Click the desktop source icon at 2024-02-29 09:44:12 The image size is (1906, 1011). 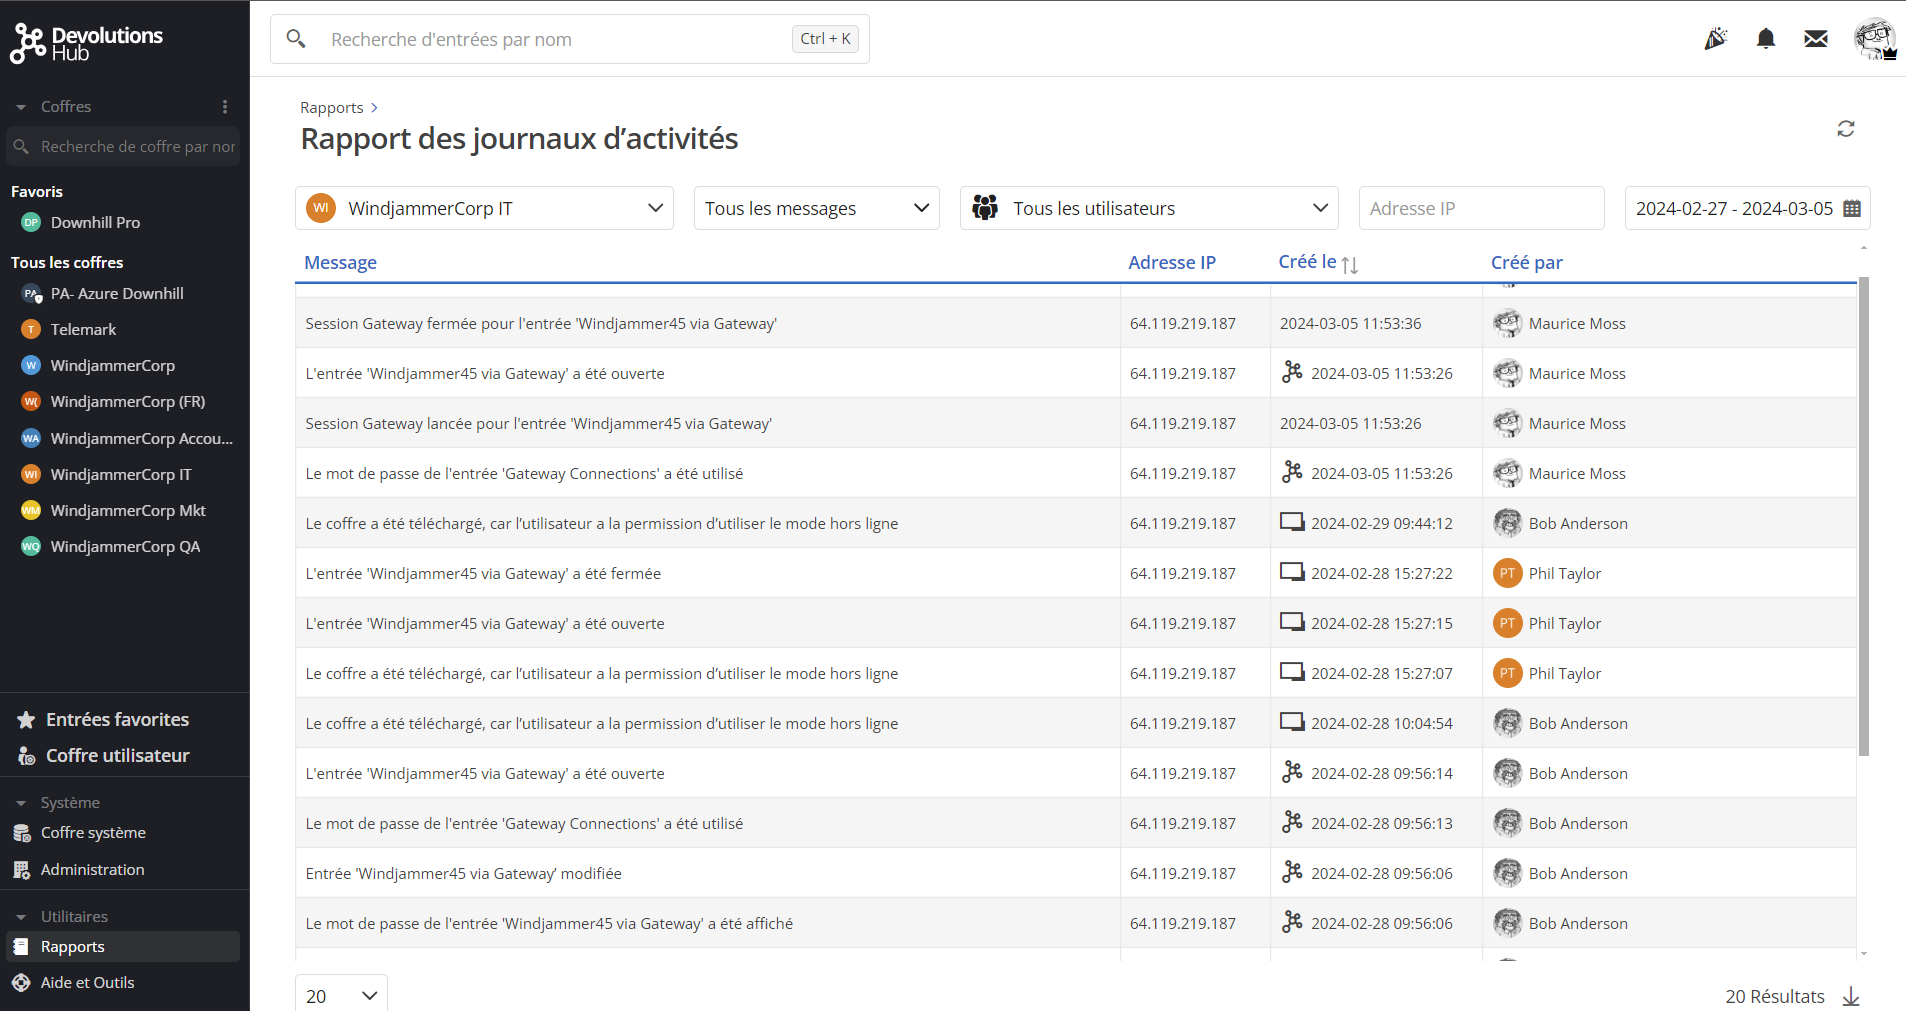1292,522
